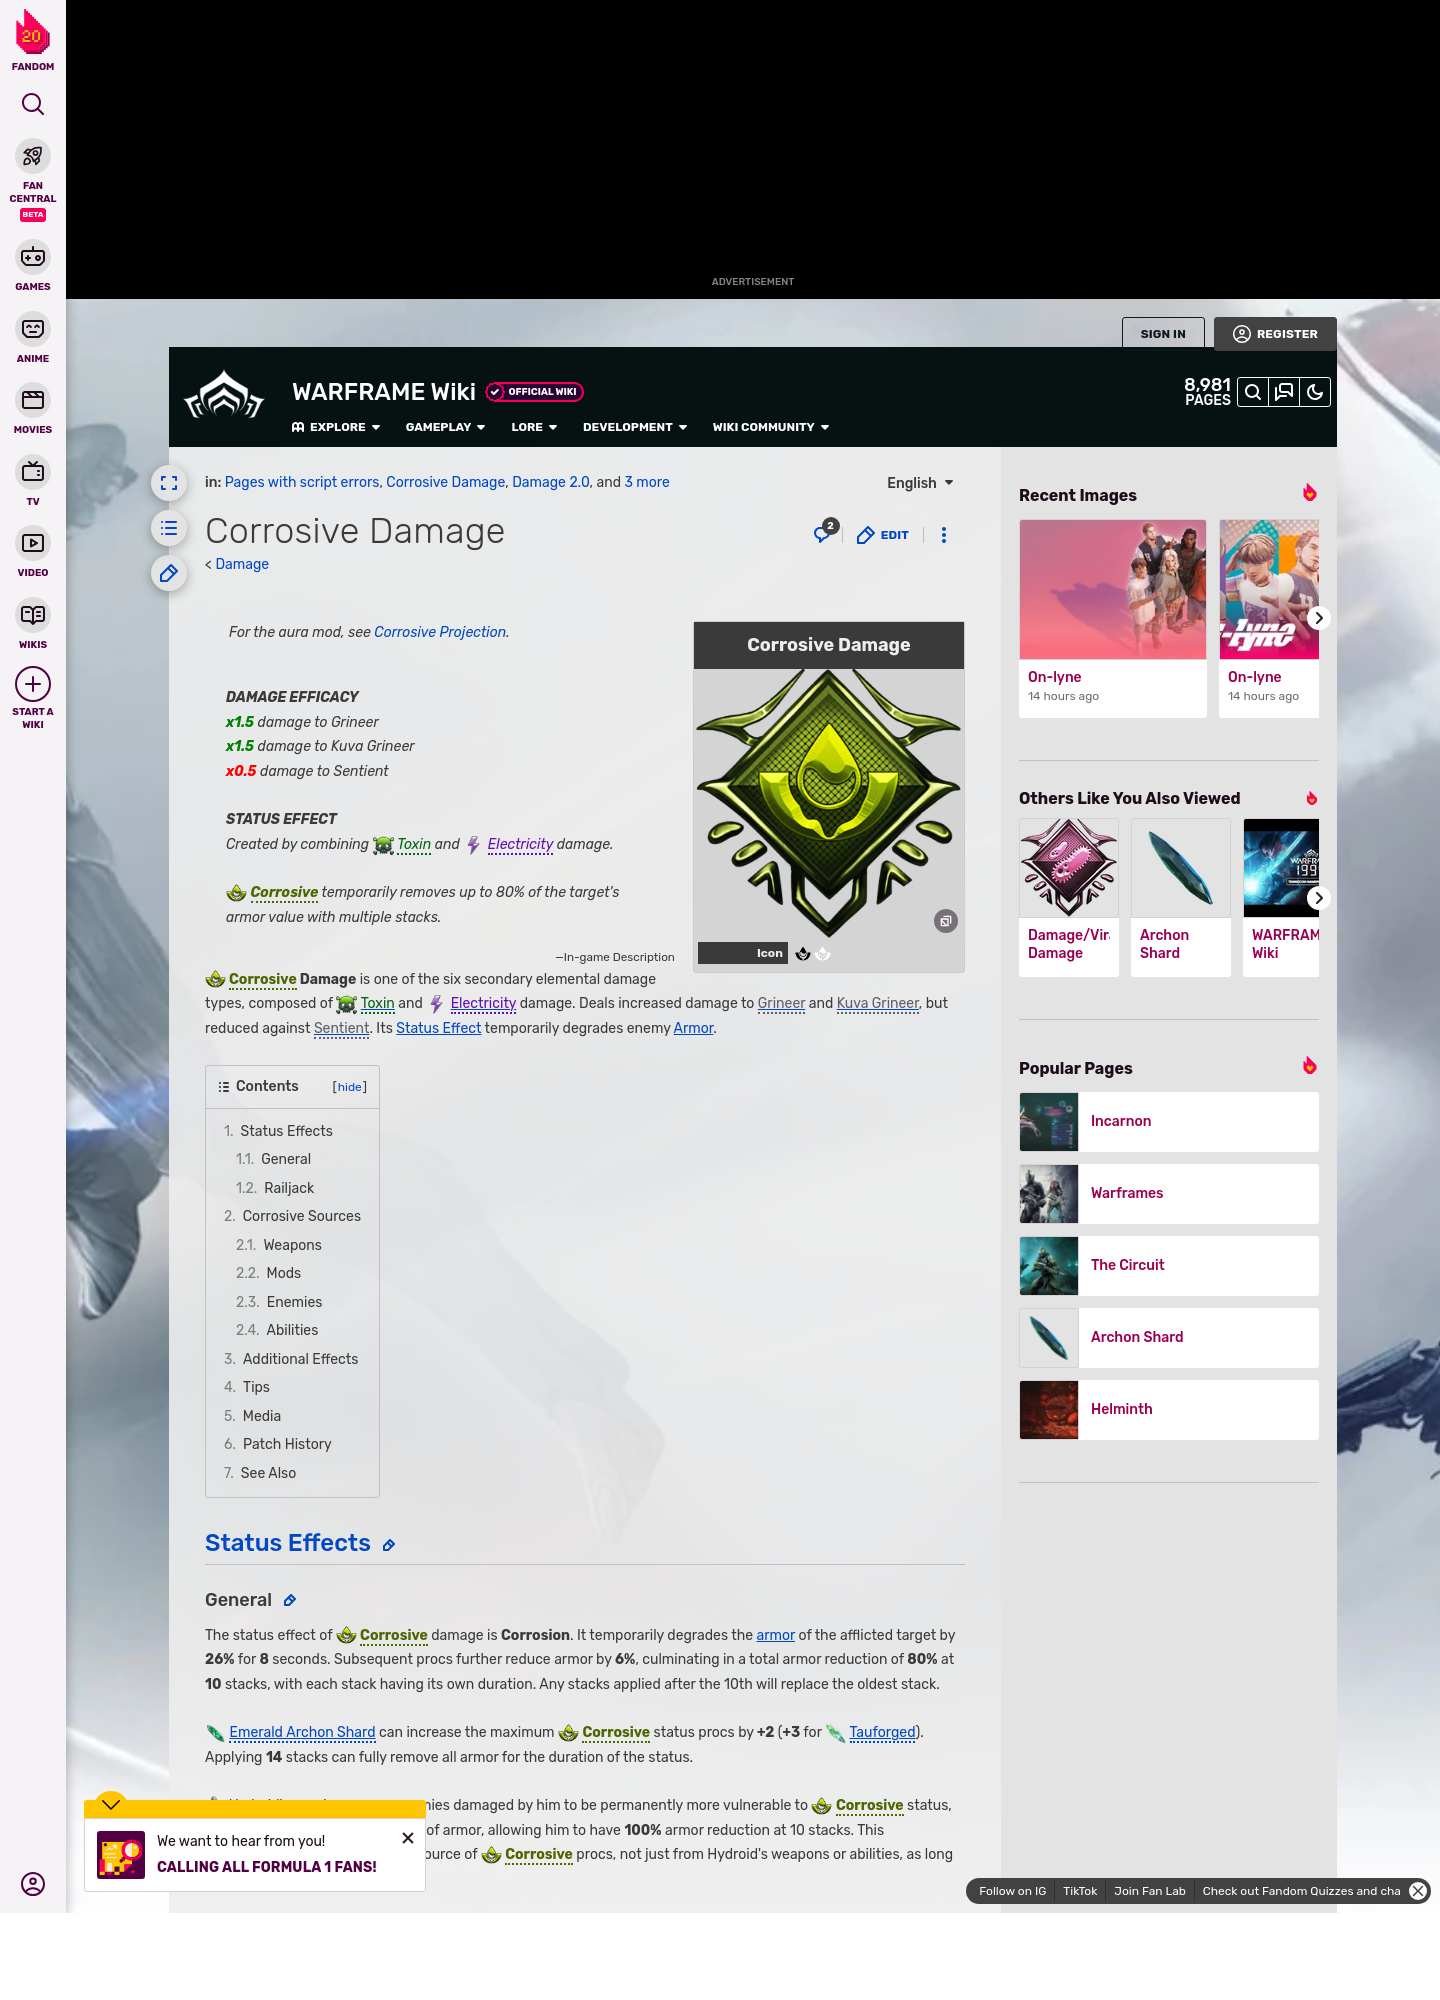Screen dimensions: 1440x2000
Task: Expand the Gameplay menu
Action: [445, 427]
